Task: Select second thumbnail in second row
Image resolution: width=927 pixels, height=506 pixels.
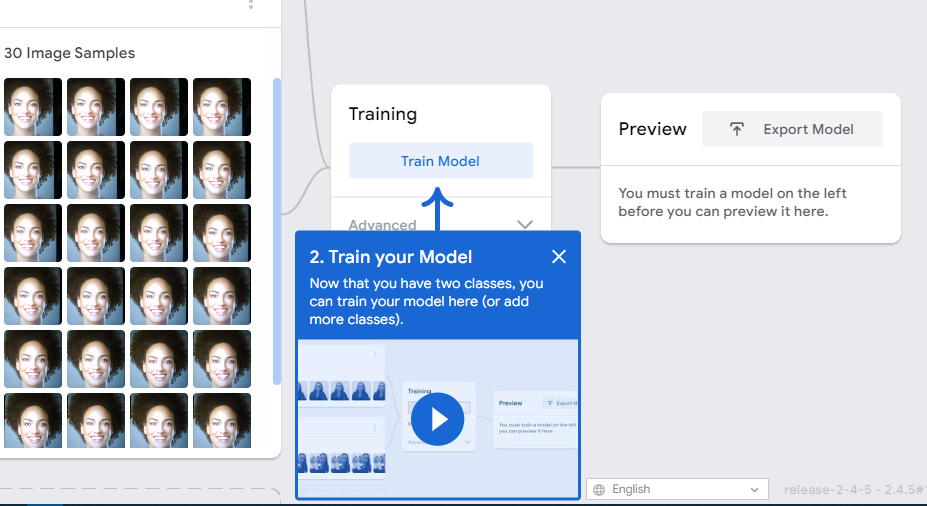Action: 96,170
